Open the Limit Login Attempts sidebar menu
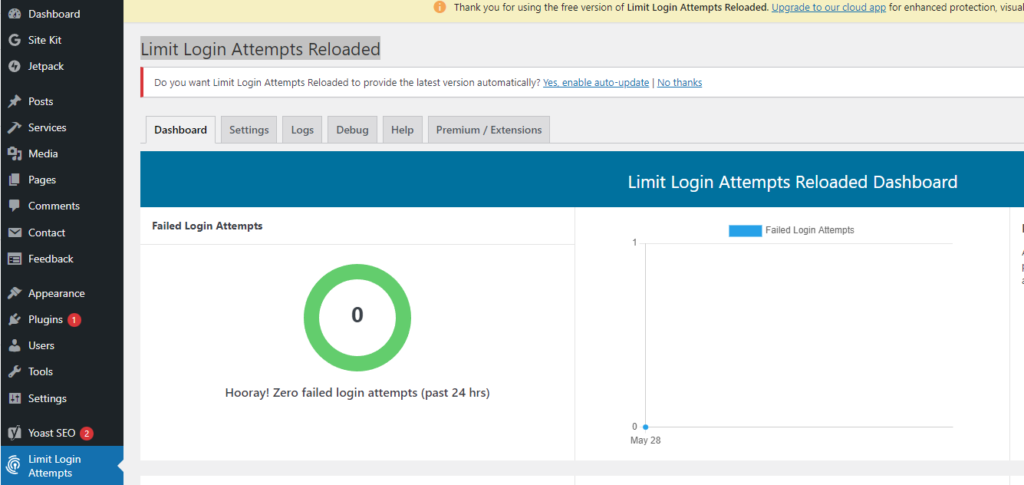The image size is (1024, 485). coord(61,466)
